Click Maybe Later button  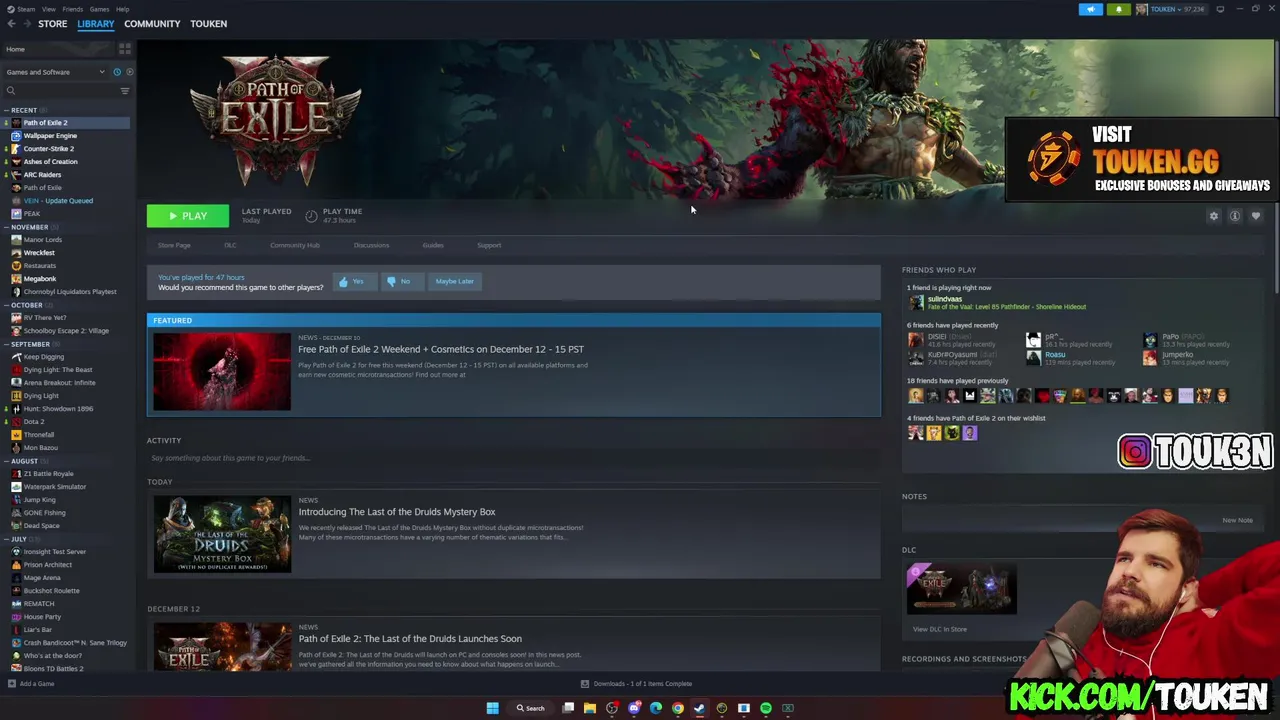click(454, 282)
